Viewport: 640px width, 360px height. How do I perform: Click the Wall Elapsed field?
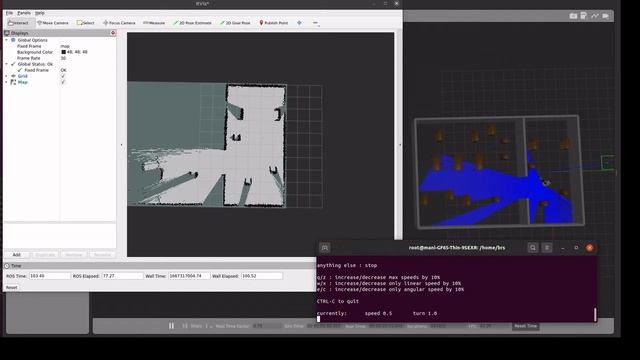[262, 276]
